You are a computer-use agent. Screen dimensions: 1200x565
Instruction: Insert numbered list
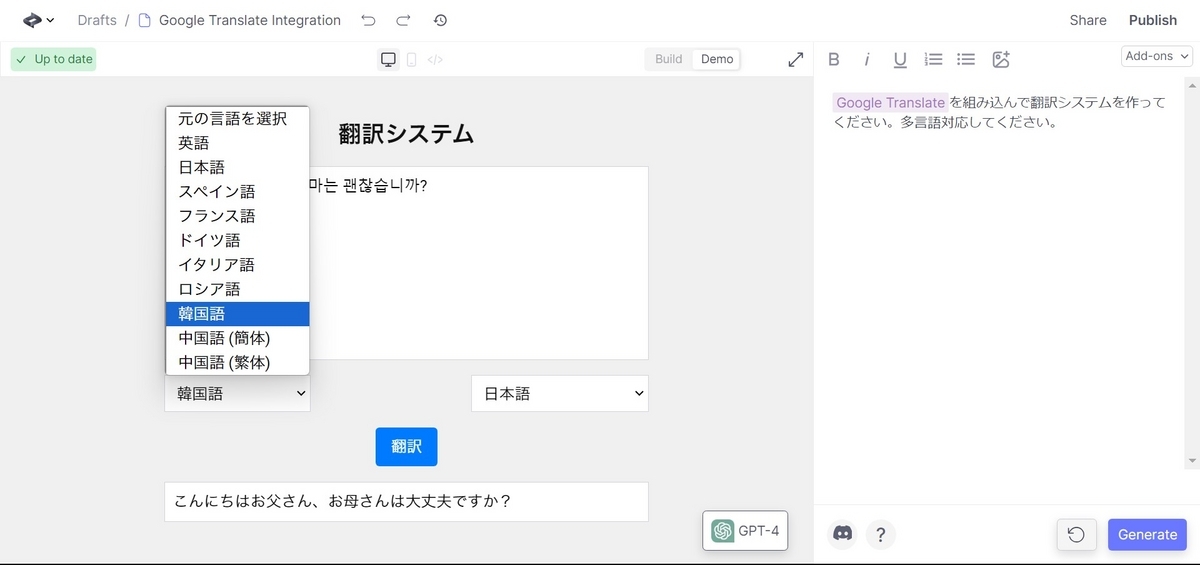point(933,59)
